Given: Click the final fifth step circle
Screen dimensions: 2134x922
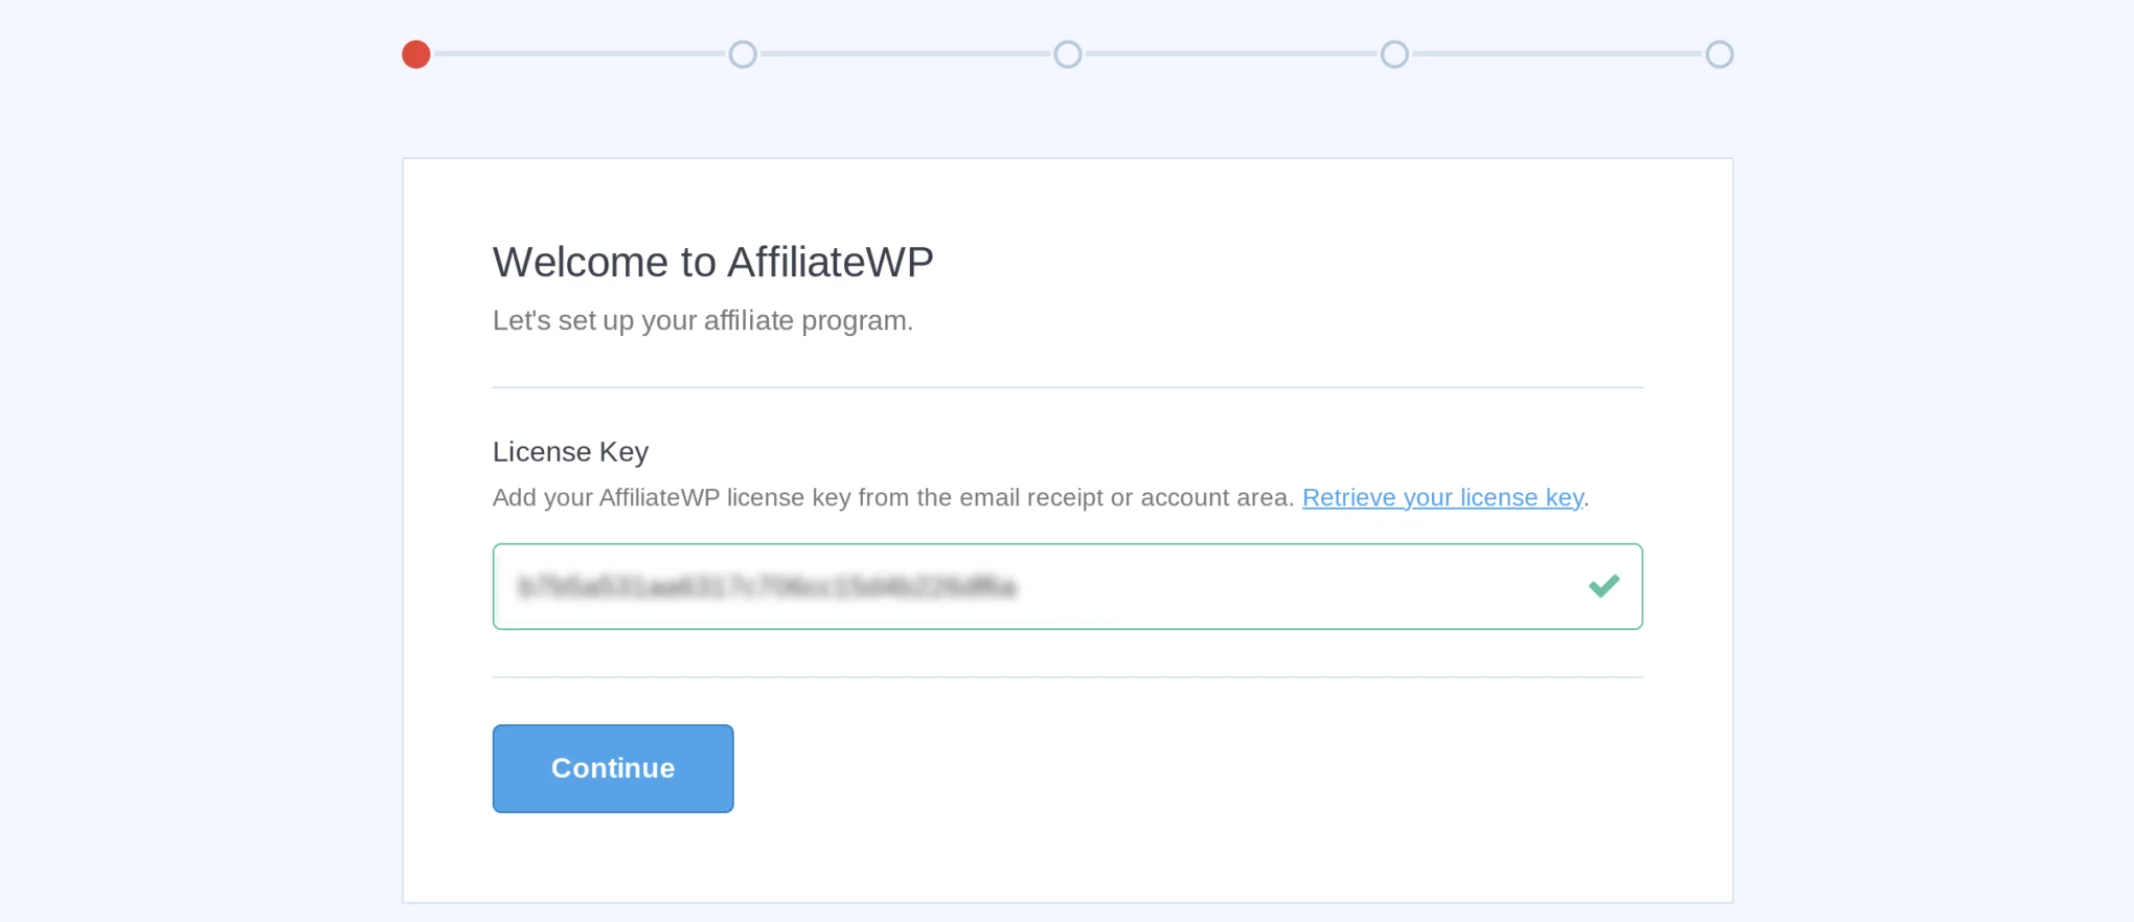Looking at the screenshot, I should coord(1719,54).
